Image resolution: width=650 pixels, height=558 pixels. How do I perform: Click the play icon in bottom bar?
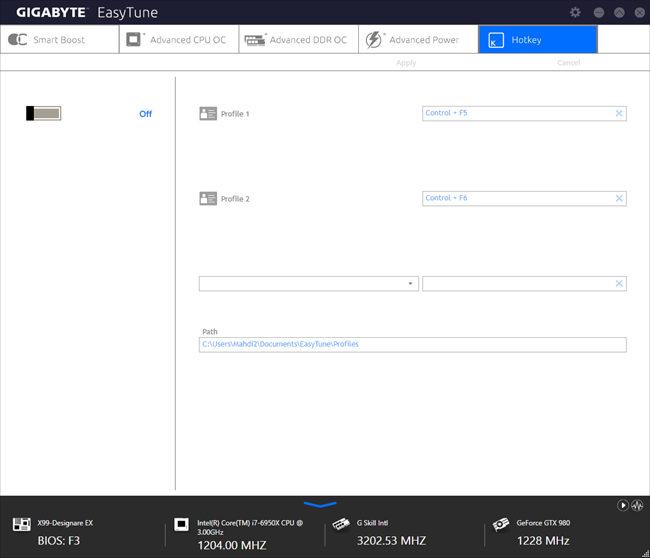623,505
